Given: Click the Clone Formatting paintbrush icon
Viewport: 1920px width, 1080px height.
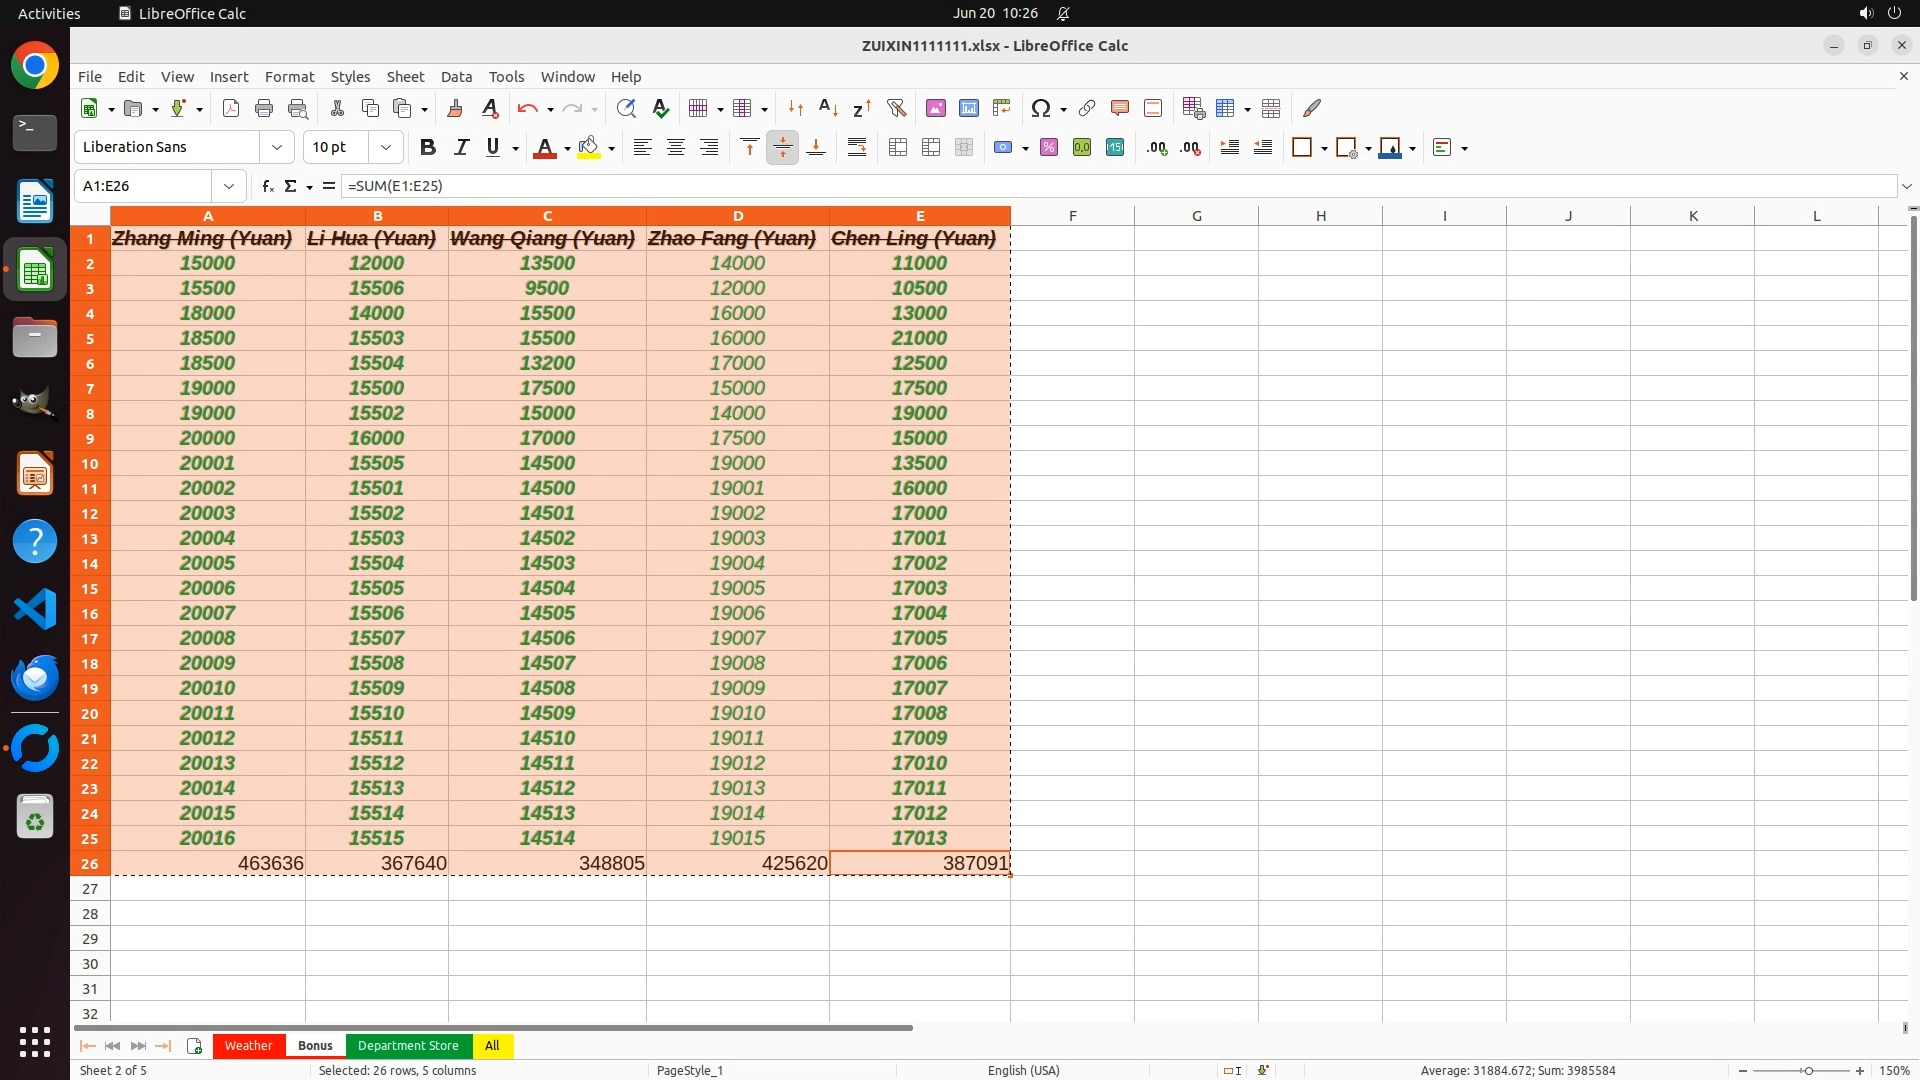Looking at the screenshot, I should point(455,108).
